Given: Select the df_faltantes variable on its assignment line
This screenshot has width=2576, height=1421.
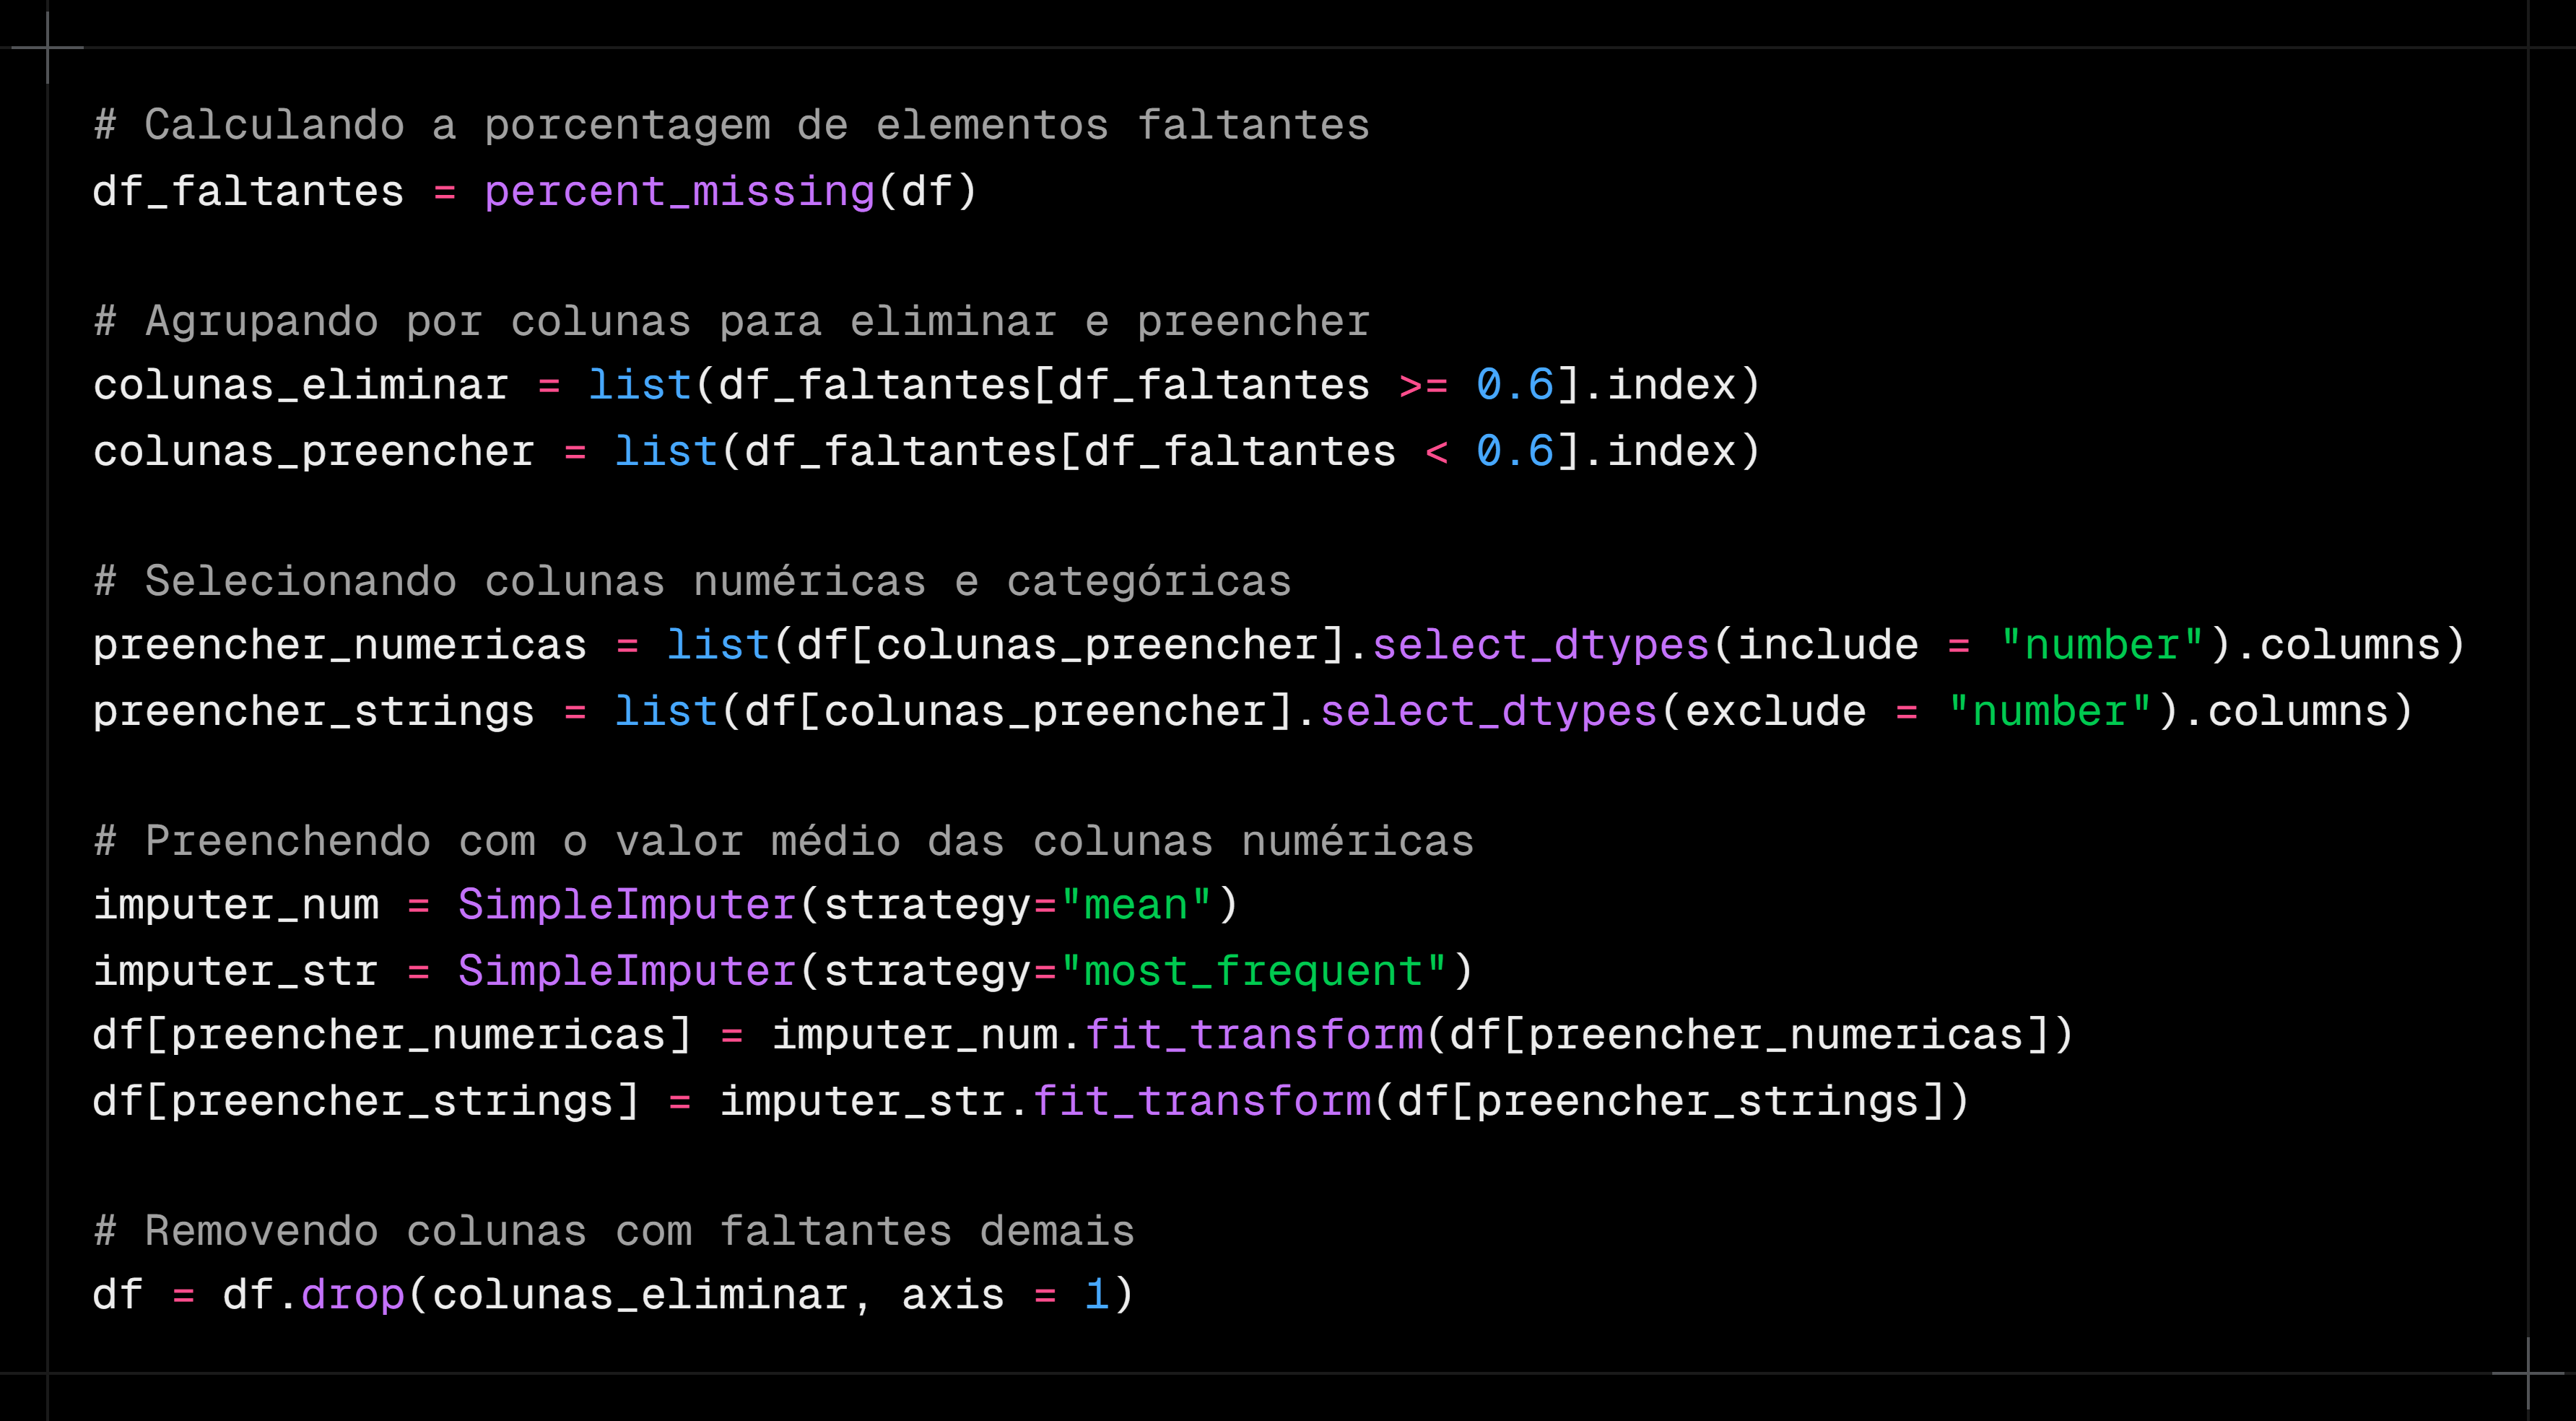Looking at the screenshot, I should (248, 191).
